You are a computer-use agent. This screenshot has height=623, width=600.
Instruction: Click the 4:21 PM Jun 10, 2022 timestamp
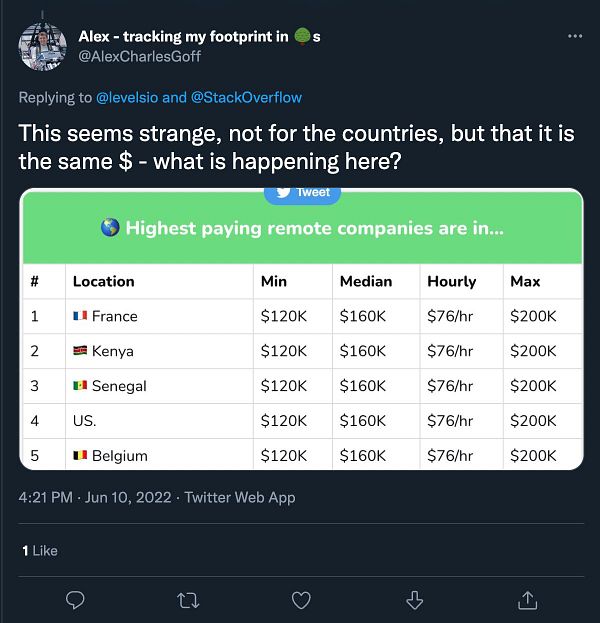tap(94, 497)
